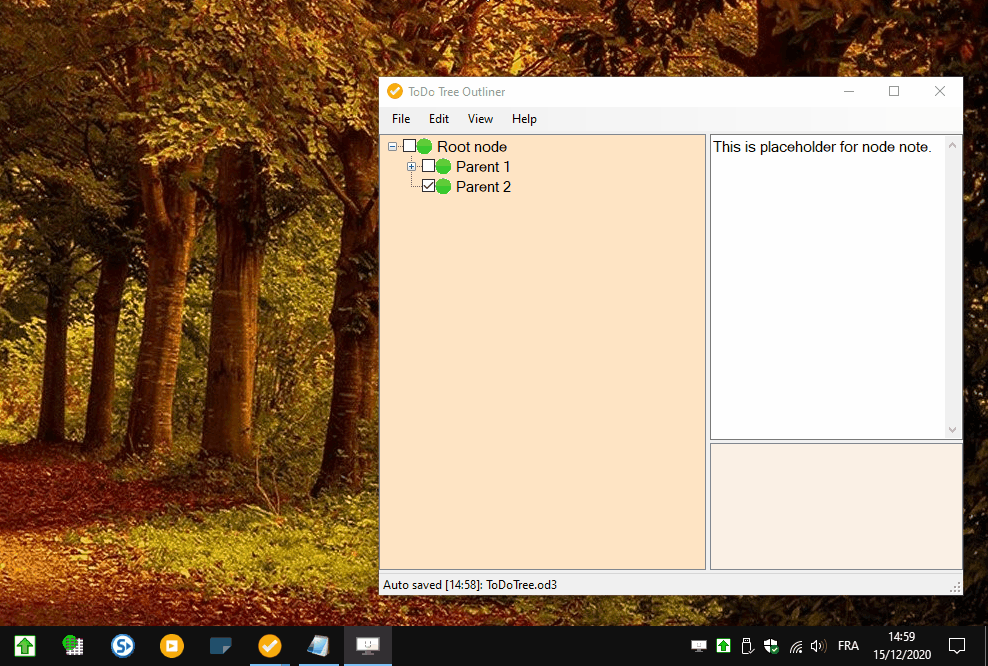Image resolution: width=988 pixels, height=666 pixels.
Task: Uncheck the Parent 2 checkbox
Action: click(428, 186)
